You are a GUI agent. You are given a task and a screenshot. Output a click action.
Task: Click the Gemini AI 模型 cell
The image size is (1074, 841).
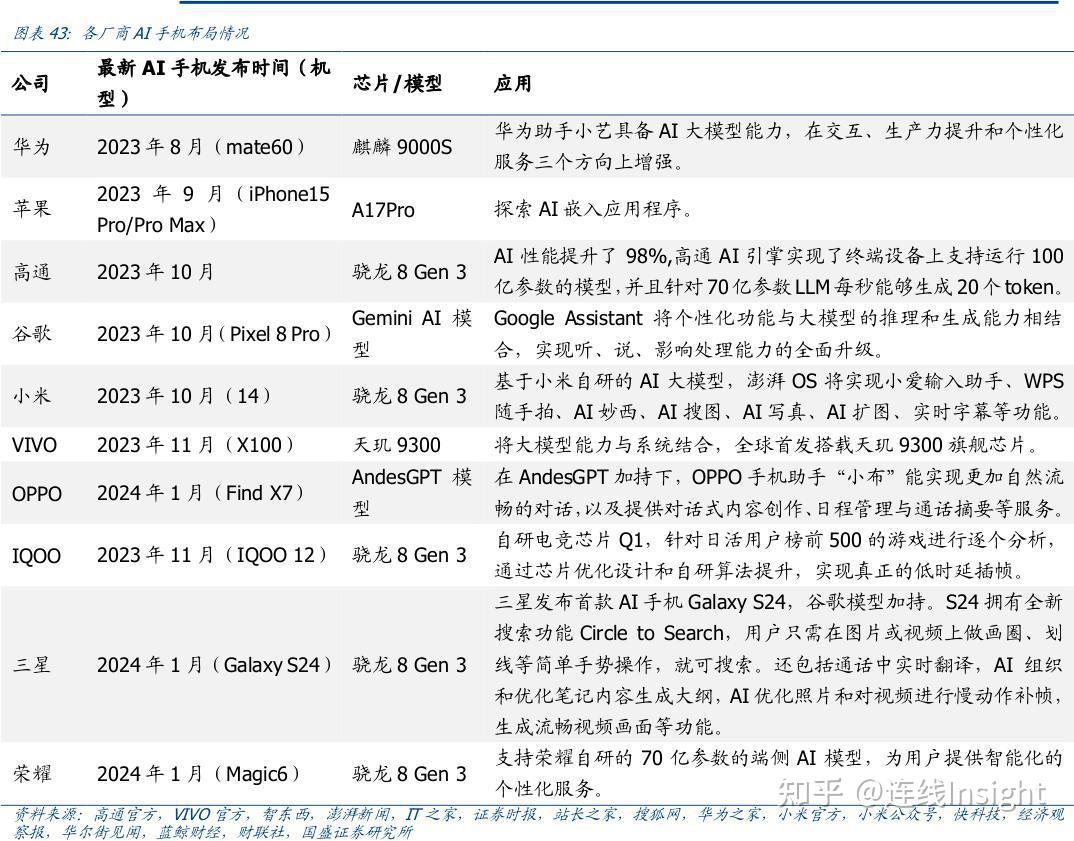pos(404,333)
